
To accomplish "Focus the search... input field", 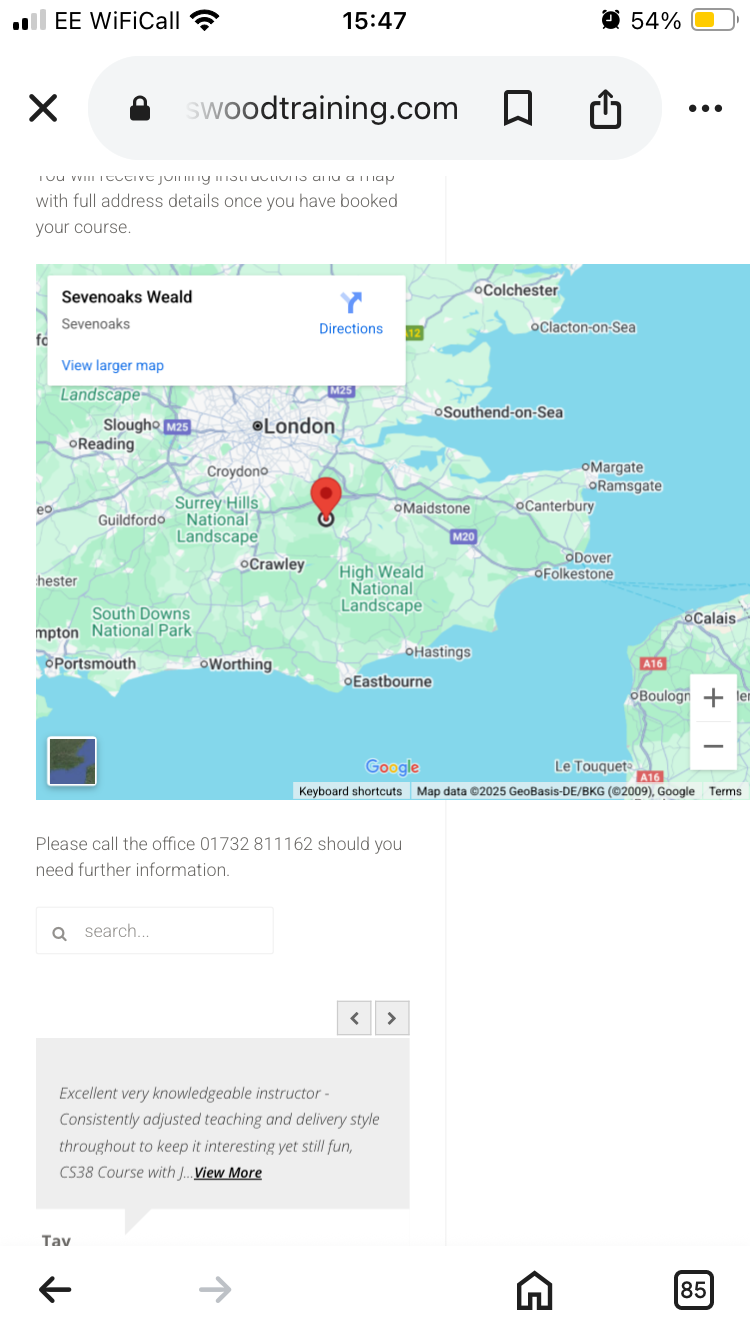I will (155, 931).
